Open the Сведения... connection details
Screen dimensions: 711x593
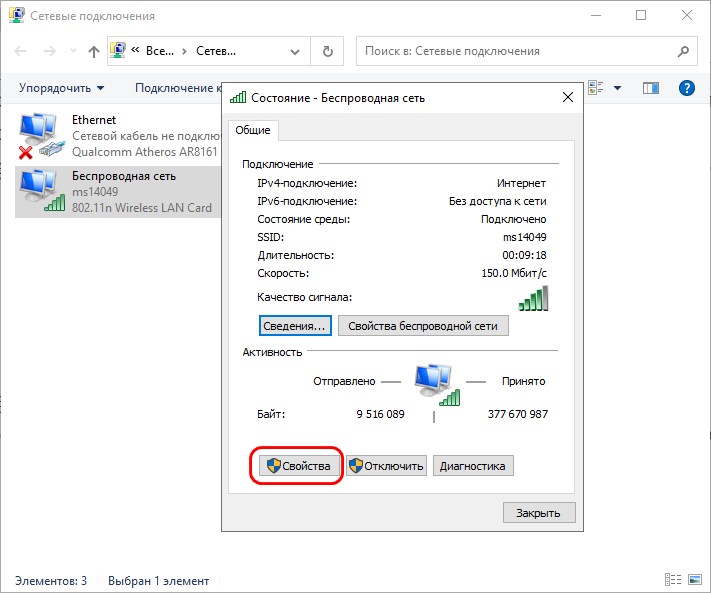pos(295,326)
